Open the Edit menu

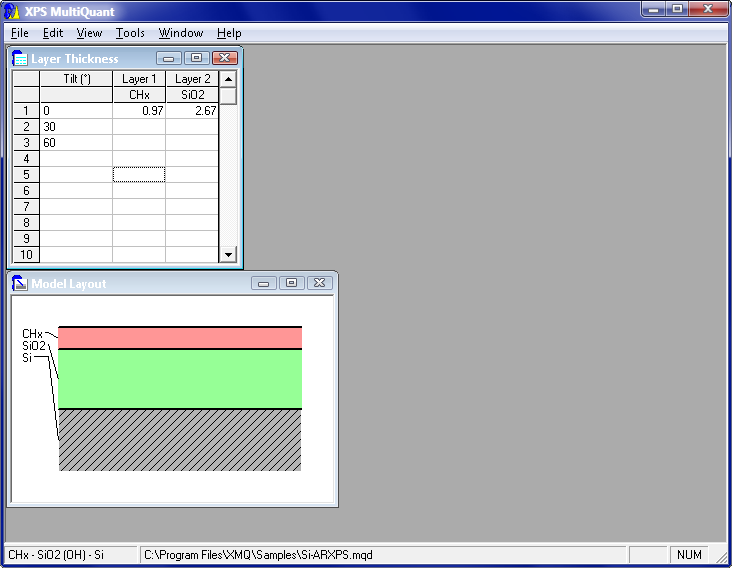point(52,33)
